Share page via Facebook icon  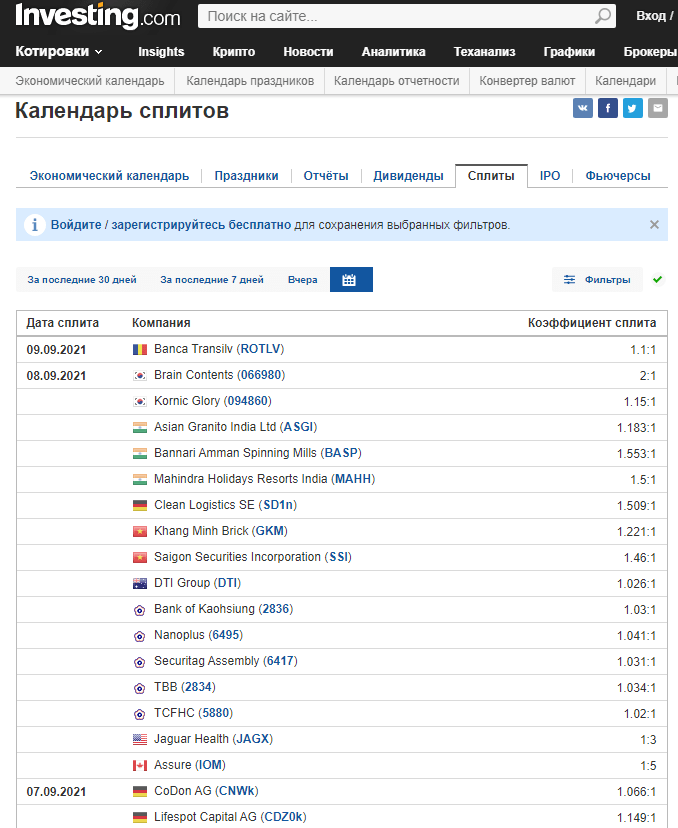[x=608, y=108]
